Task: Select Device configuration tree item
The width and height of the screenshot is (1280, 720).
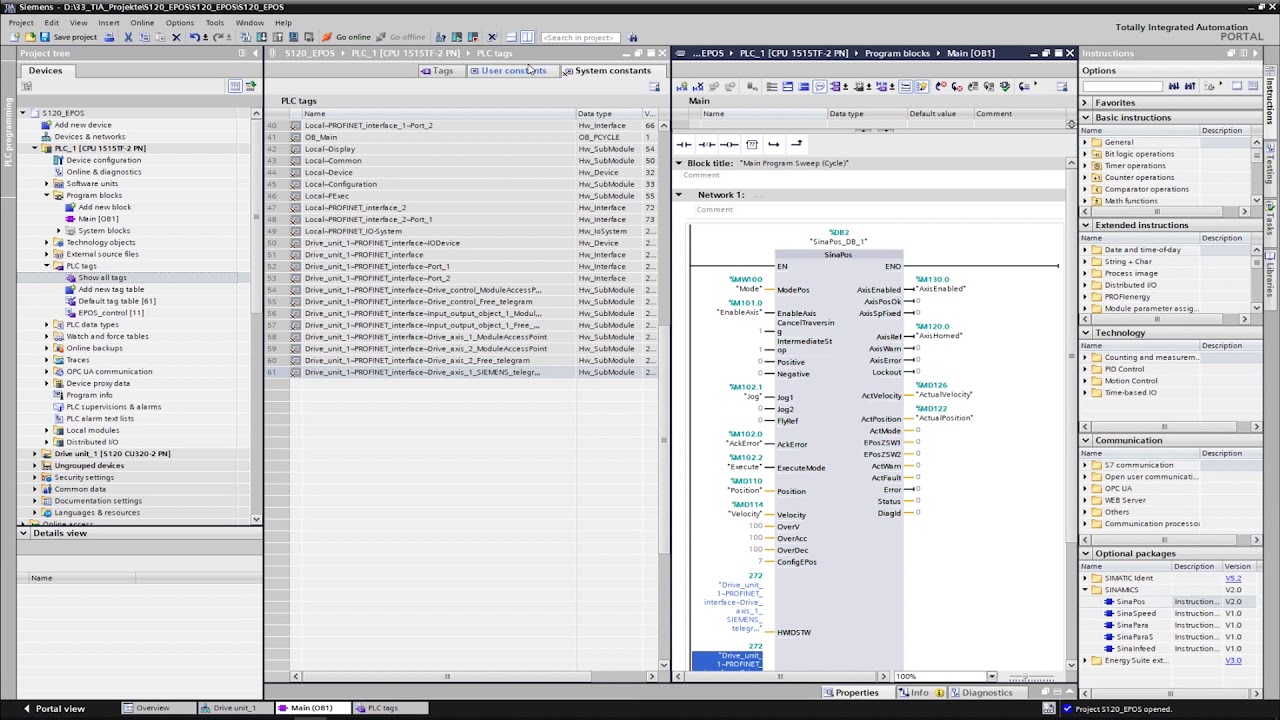Action: (103, 160)
